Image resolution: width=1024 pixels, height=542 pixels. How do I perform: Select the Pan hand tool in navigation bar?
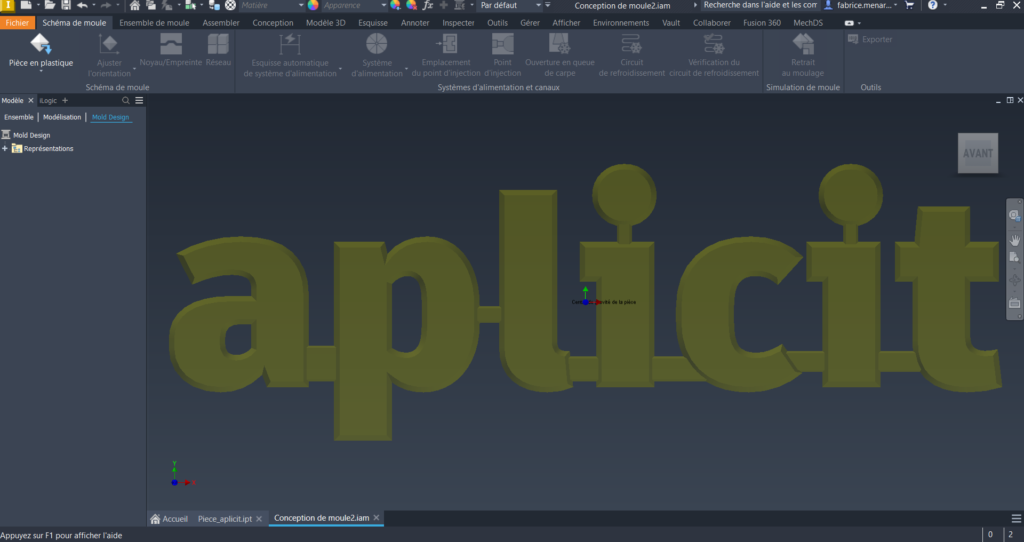pos(1014,240)
